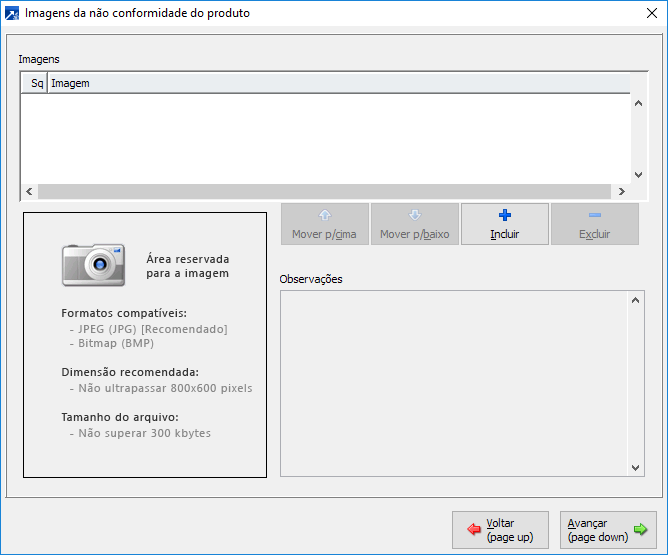Click the images list scroll up arrow

[641, 104]
